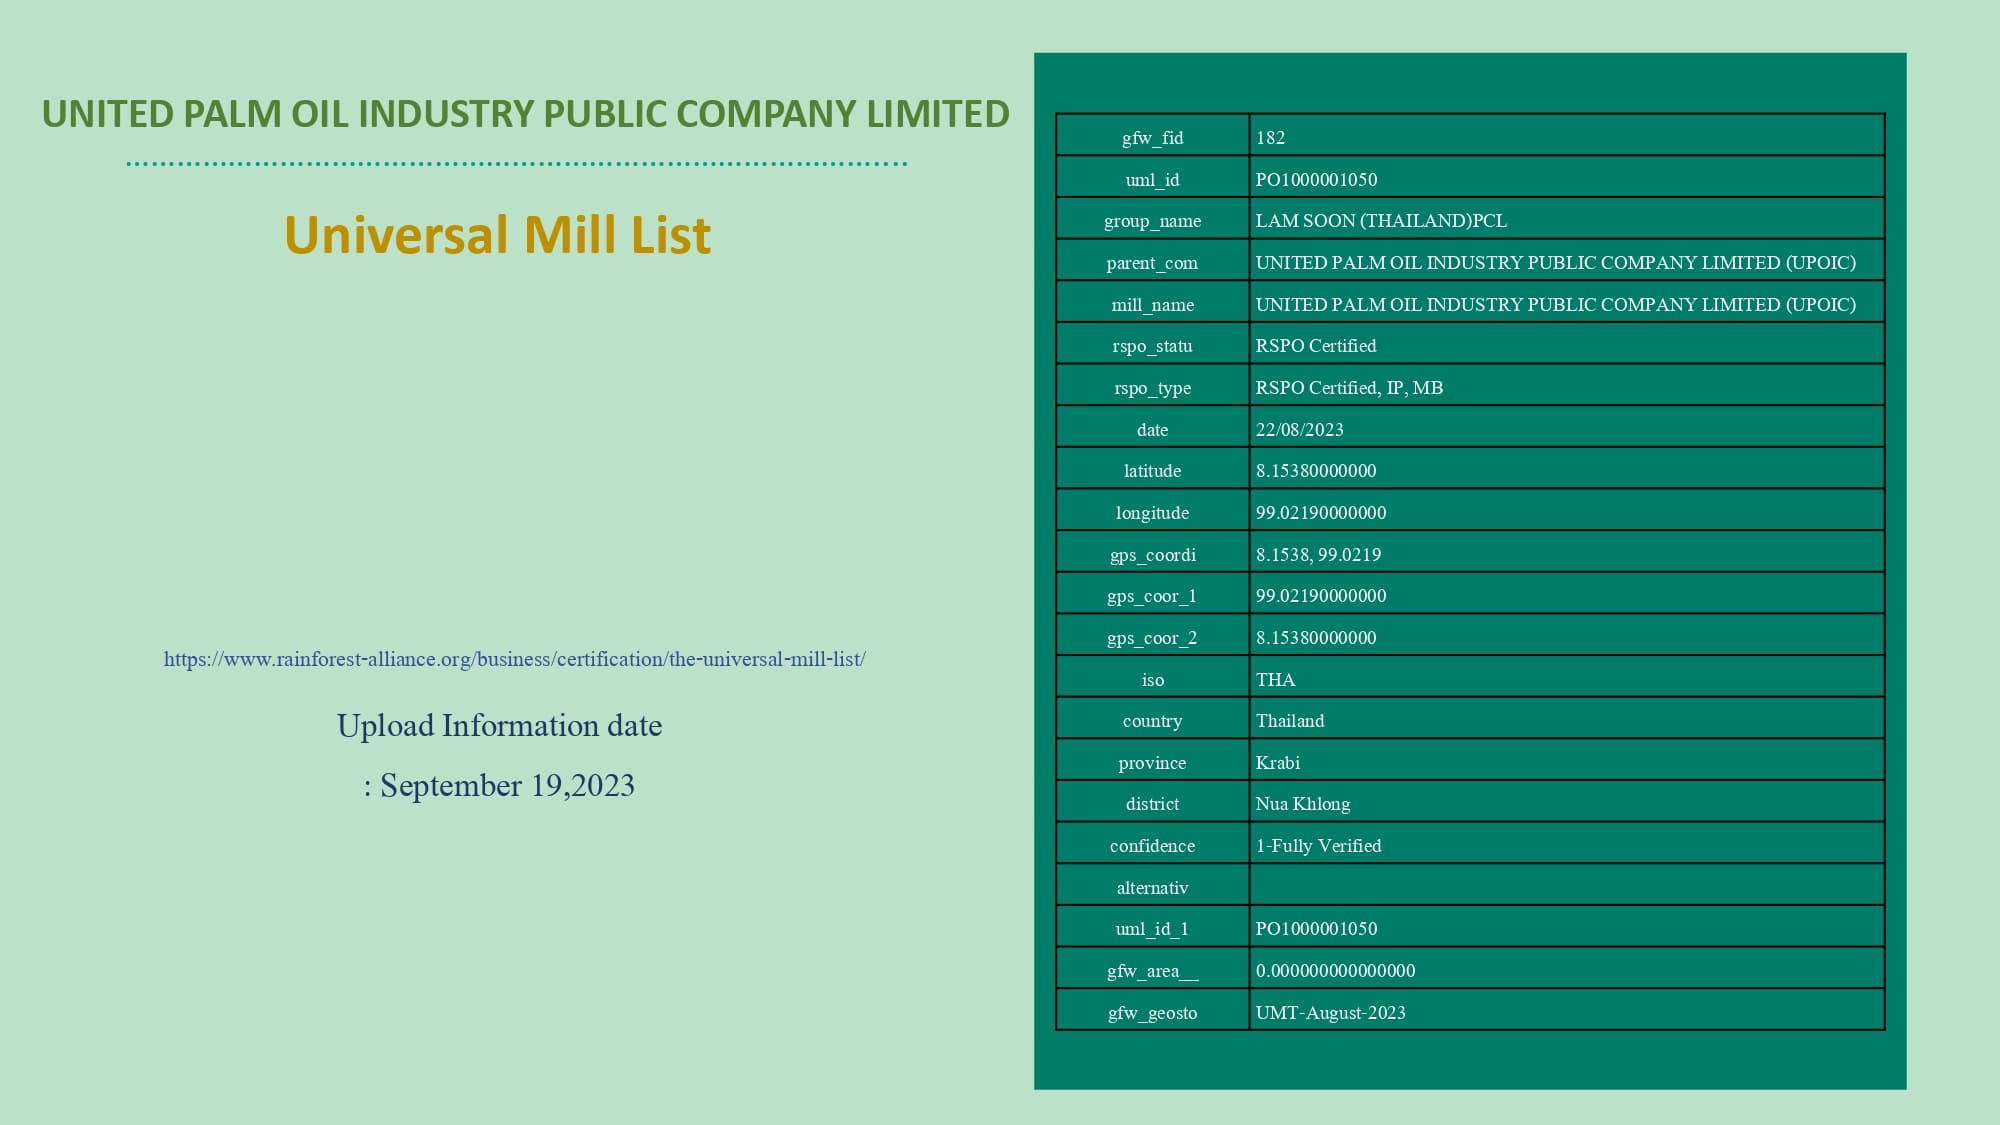Image resolution: width=2000 pixels, height=1125 pixels.
Task: Select the parent_com value cell
Action: (1566, 260)
